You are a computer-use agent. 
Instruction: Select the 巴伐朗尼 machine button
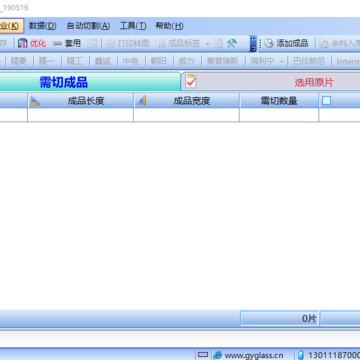309,61
